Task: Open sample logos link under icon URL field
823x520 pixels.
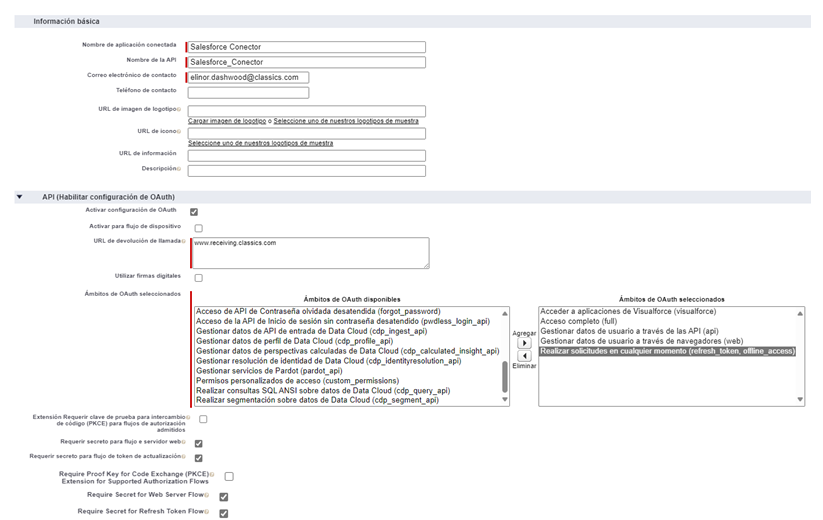Action: tap(260, 143)
